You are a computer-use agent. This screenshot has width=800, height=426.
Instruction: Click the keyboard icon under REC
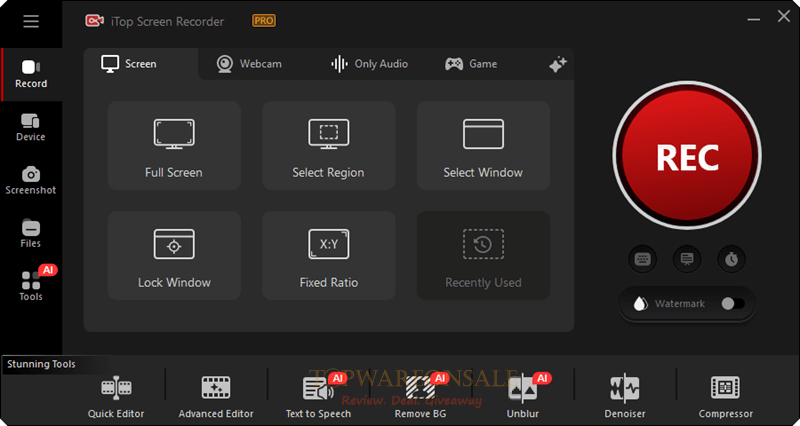pyautogui.click(x=642, y=259)
